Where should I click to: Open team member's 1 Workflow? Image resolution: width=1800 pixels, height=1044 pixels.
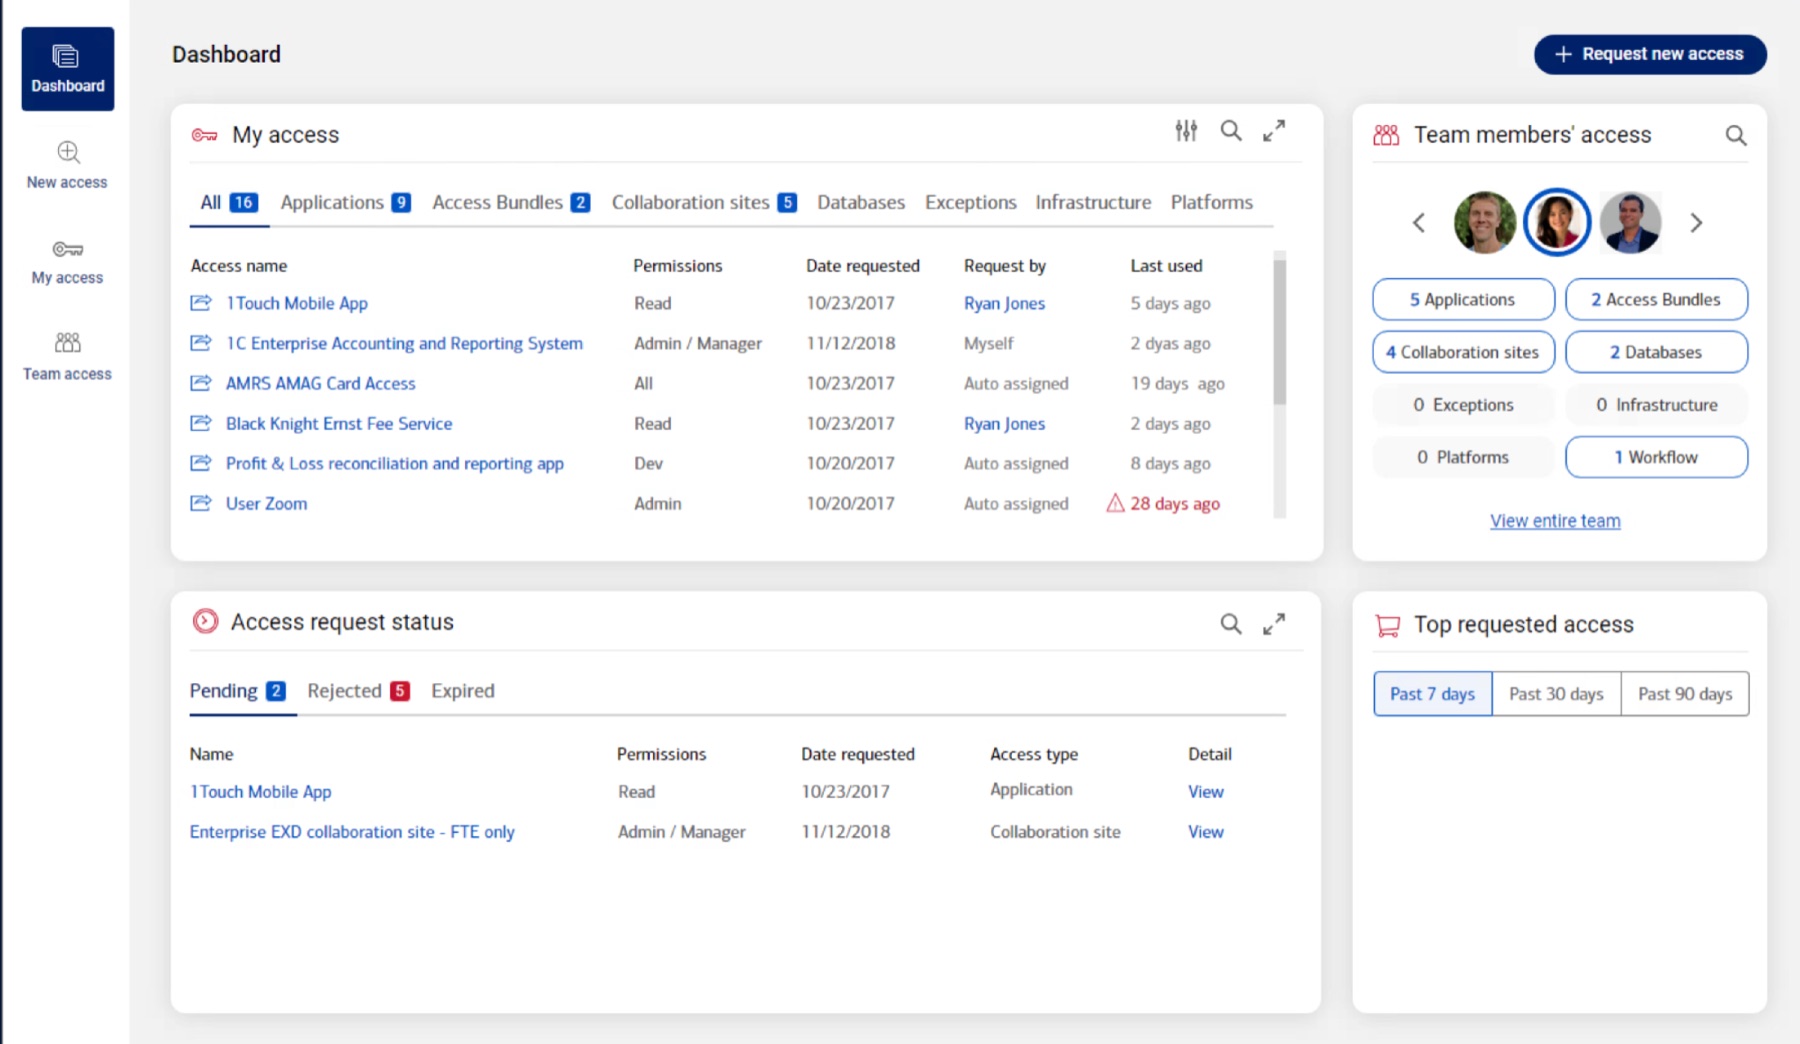pos(1656,457)
